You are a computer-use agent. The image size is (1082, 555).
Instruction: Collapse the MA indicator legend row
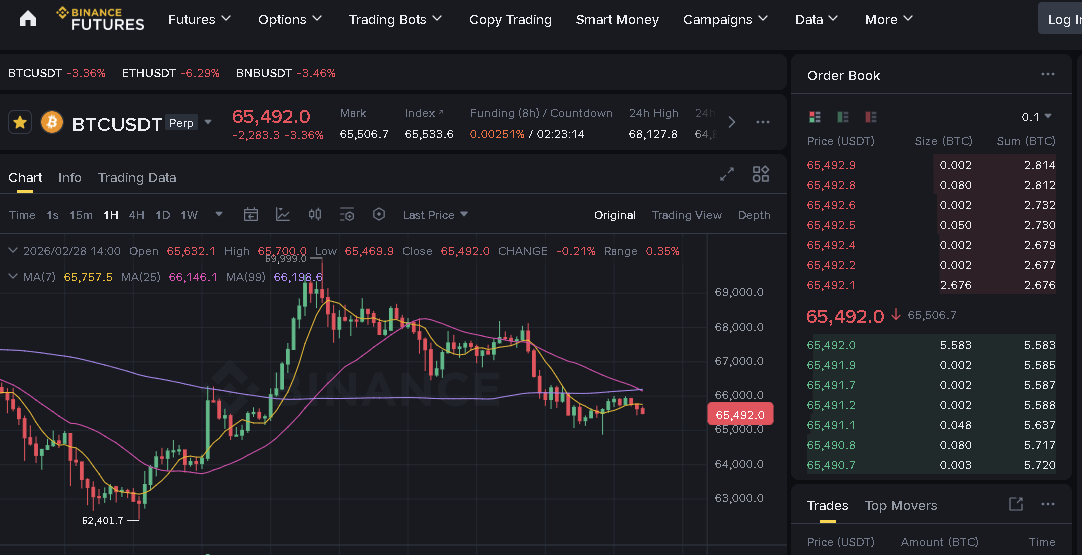click(x=12, y=276)
